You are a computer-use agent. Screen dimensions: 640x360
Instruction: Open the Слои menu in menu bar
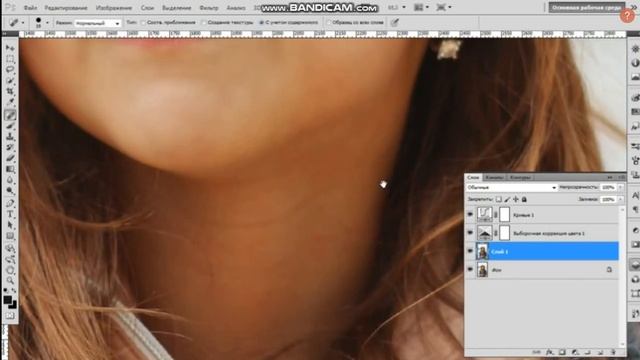pos(147,8)
